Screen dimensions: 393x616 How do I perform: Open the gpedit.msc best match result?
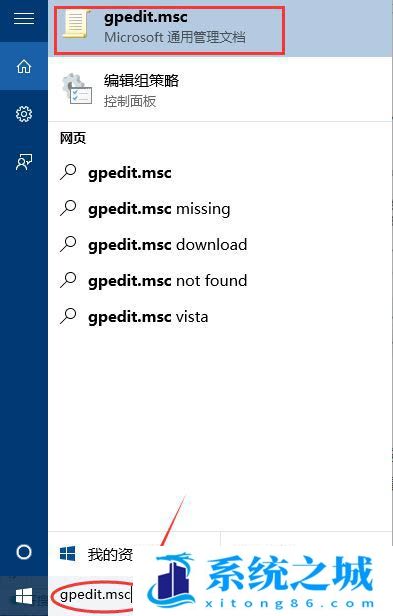[x=169, y=30]
